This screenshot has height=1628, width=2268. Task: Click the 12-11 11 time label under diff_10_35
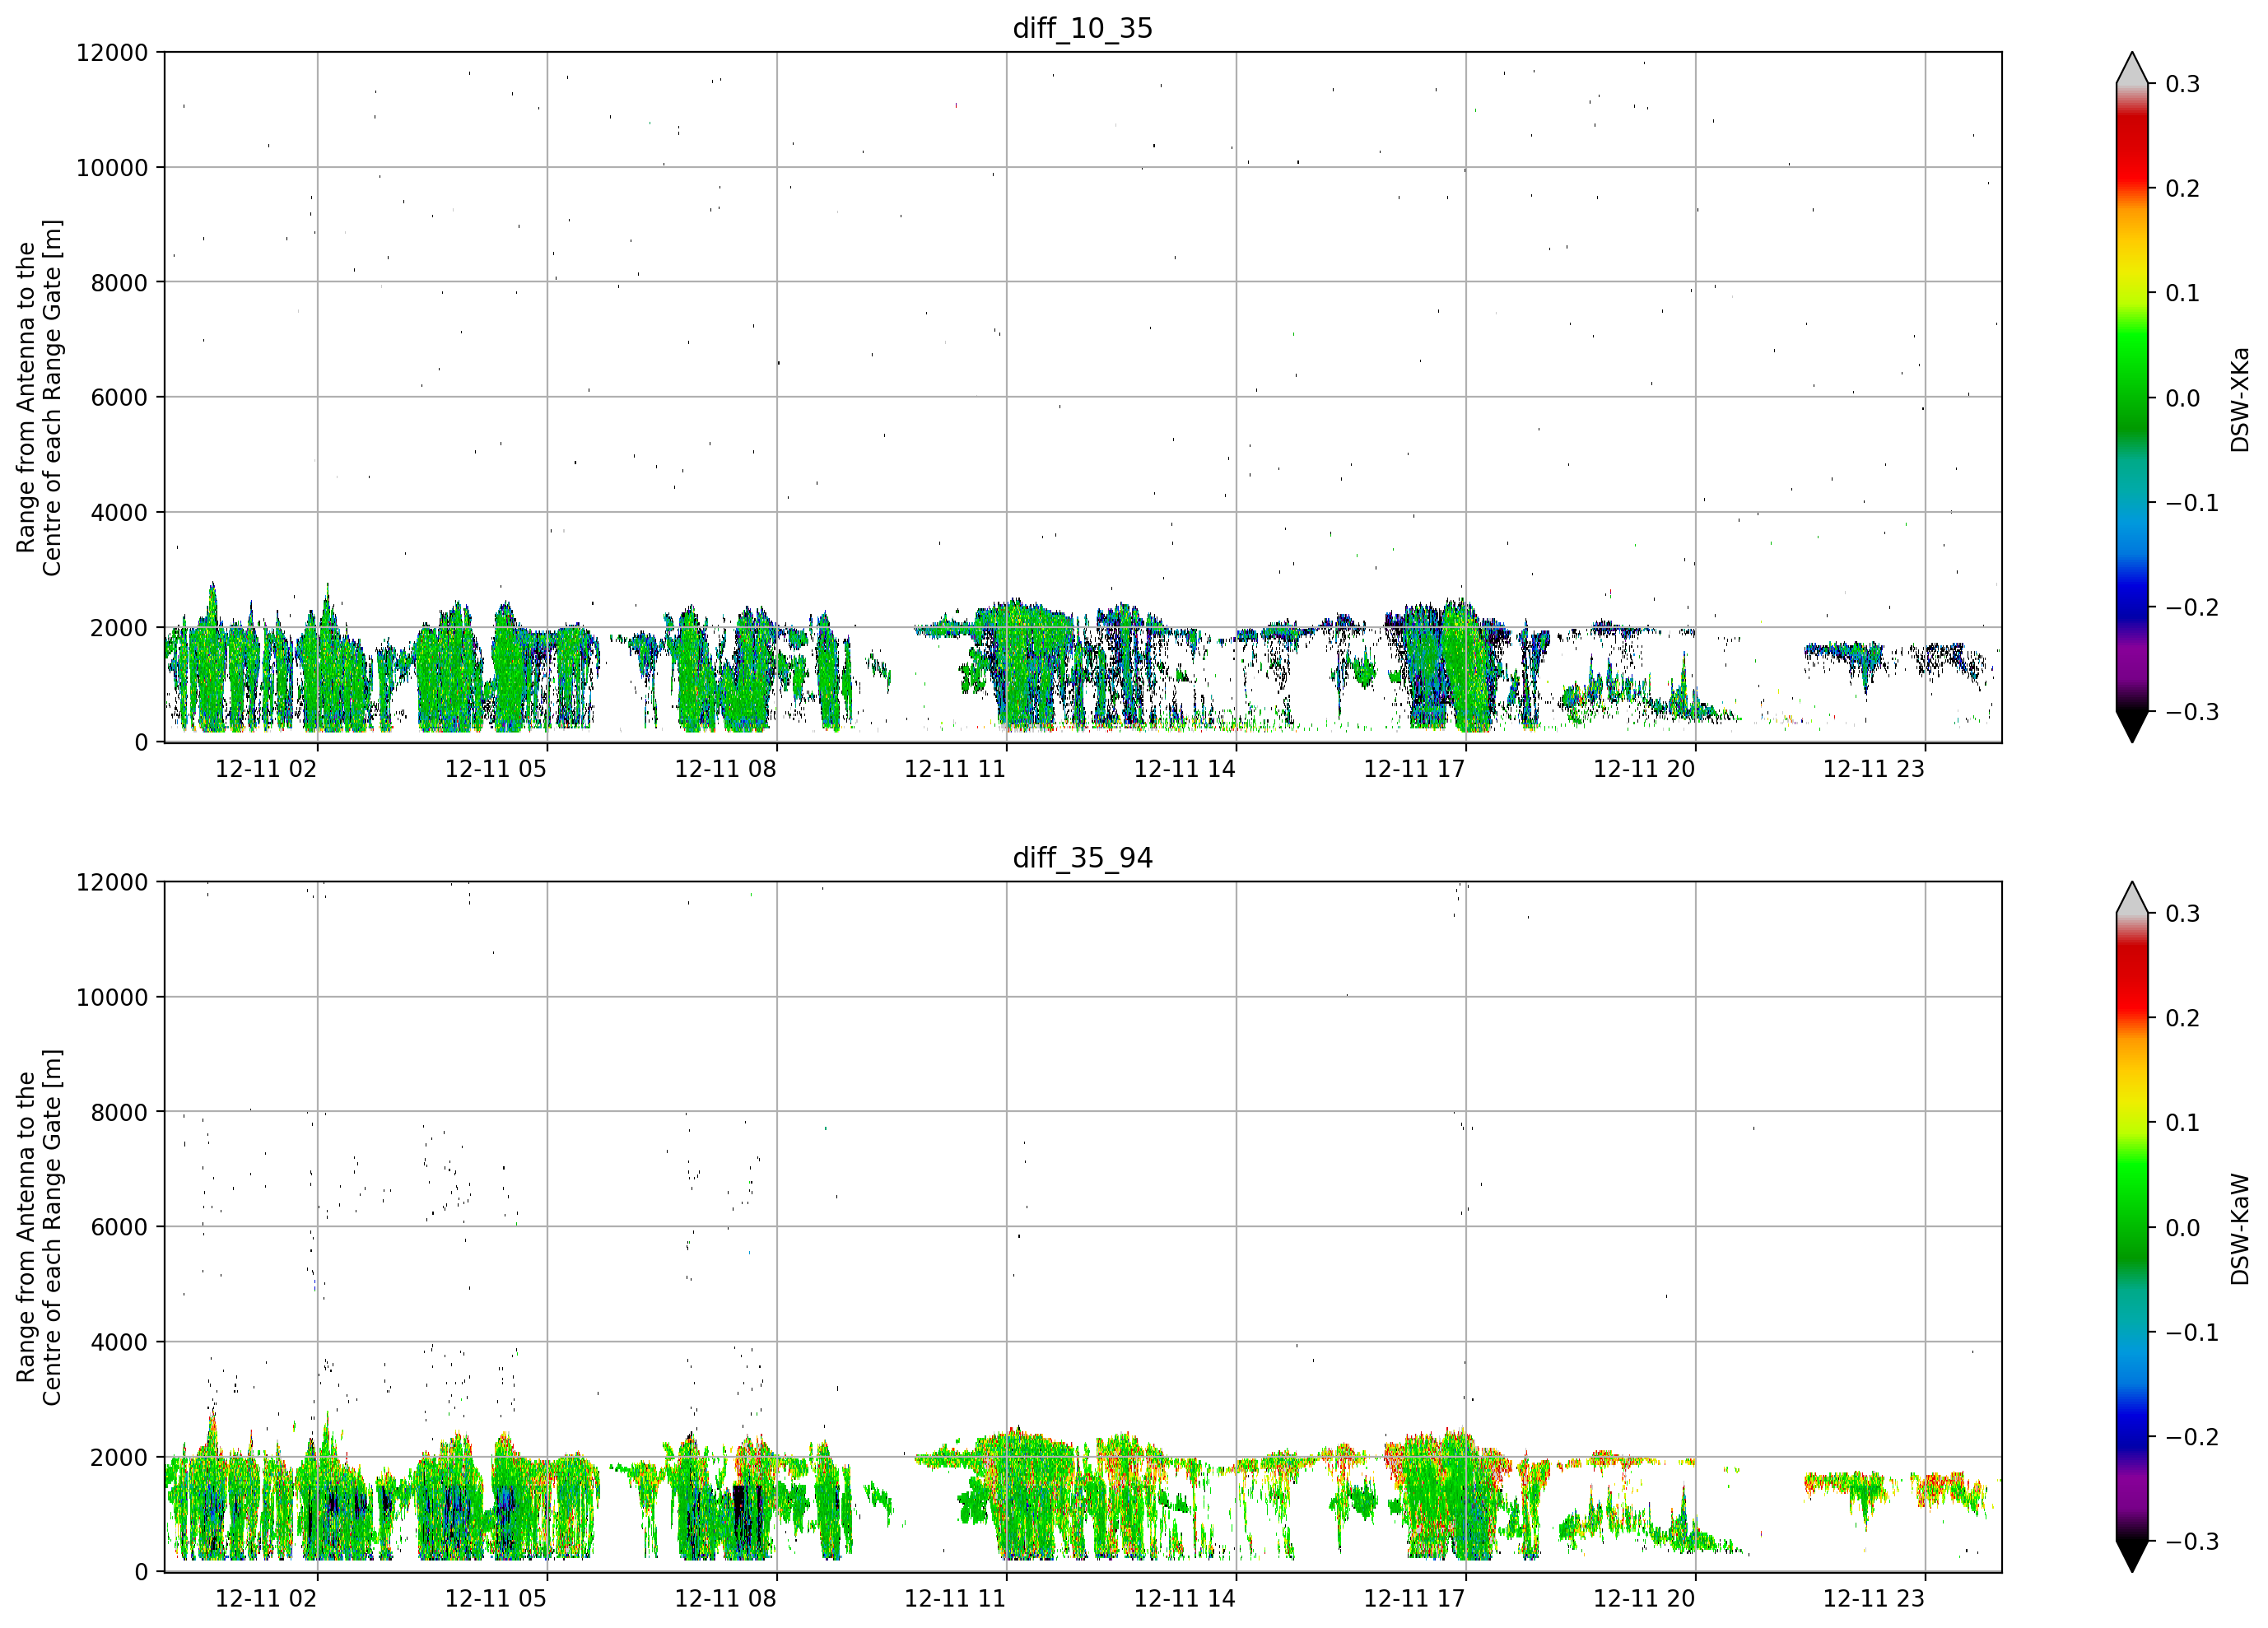click(x=955, y=769)
